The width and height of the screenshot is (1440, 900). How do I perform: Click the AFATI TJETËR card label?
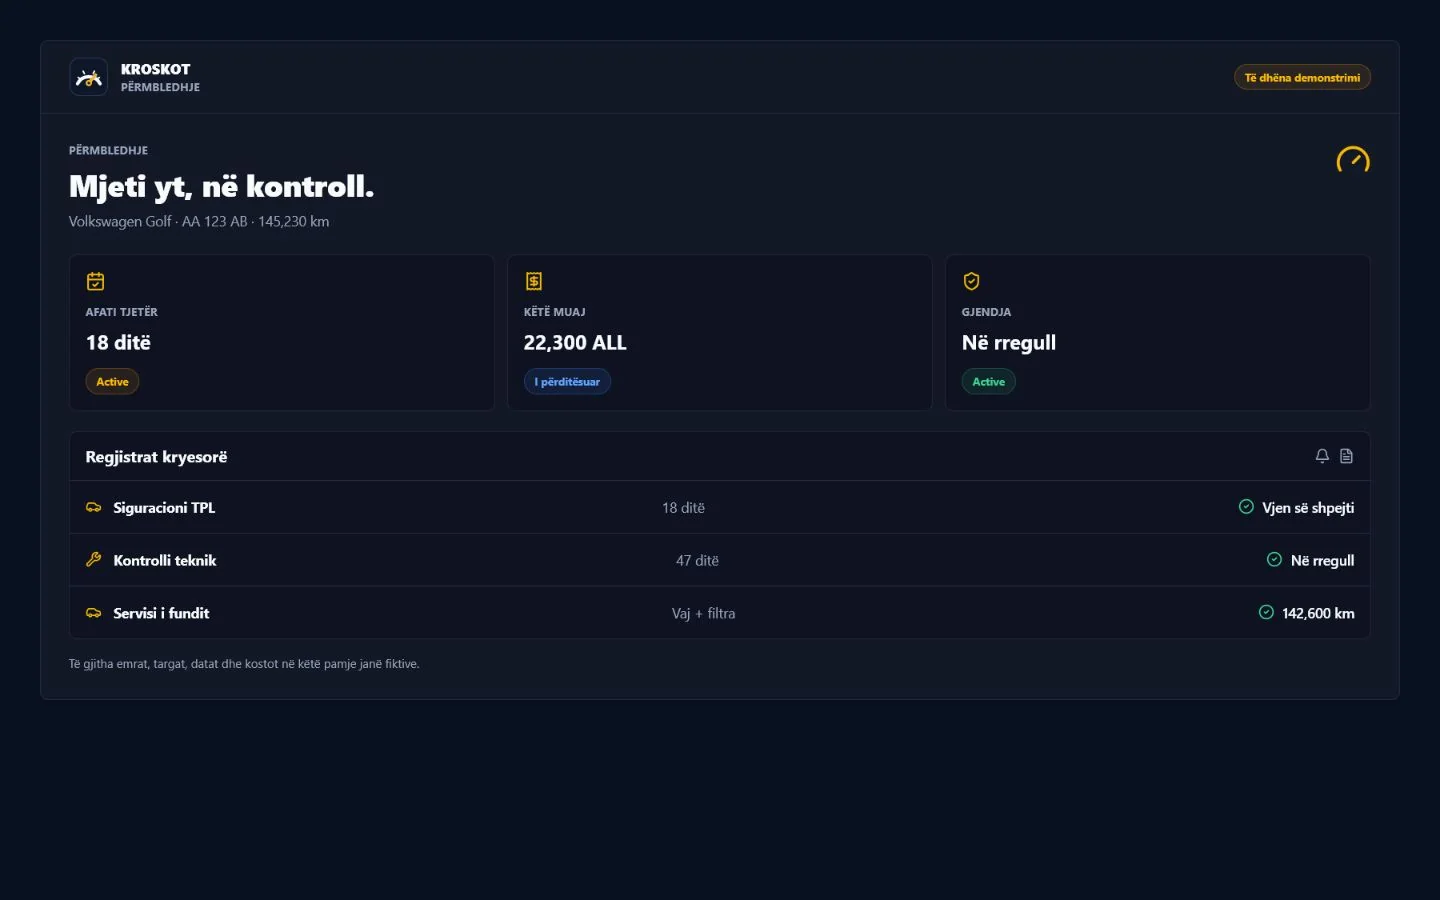click(x=122, y=312)
